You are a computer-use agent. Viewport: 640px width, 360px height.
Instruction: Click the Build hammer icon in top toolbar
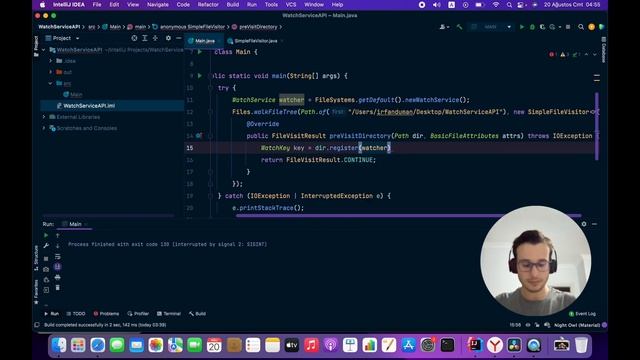tap(460, 27)
